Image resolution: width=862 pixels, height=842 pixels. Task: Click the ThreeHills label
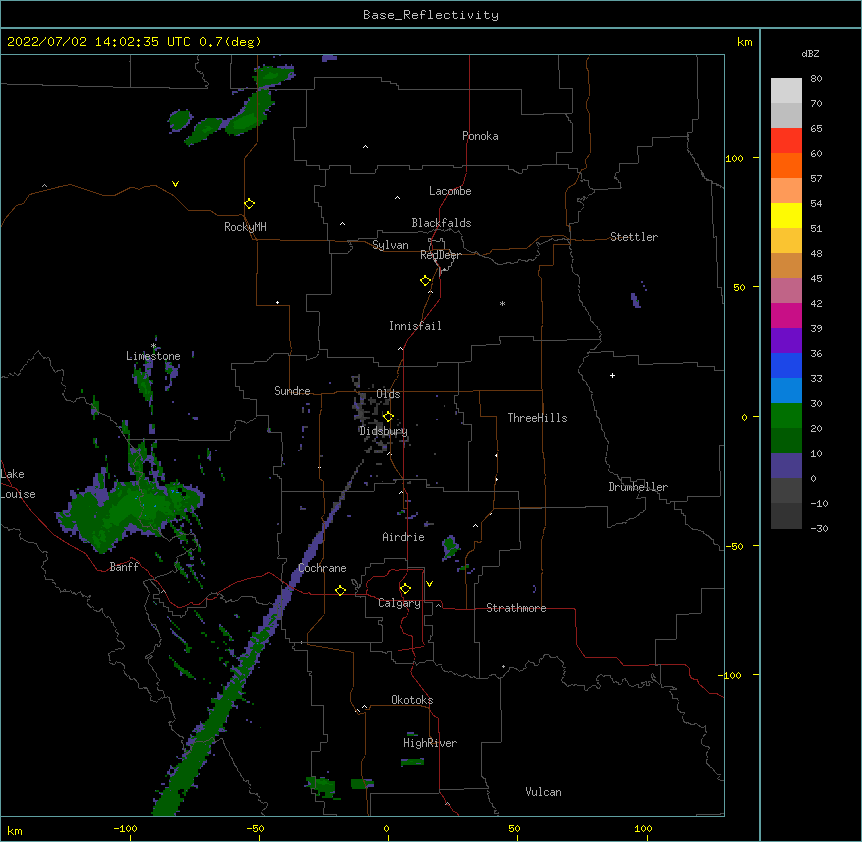click(537, 418)
